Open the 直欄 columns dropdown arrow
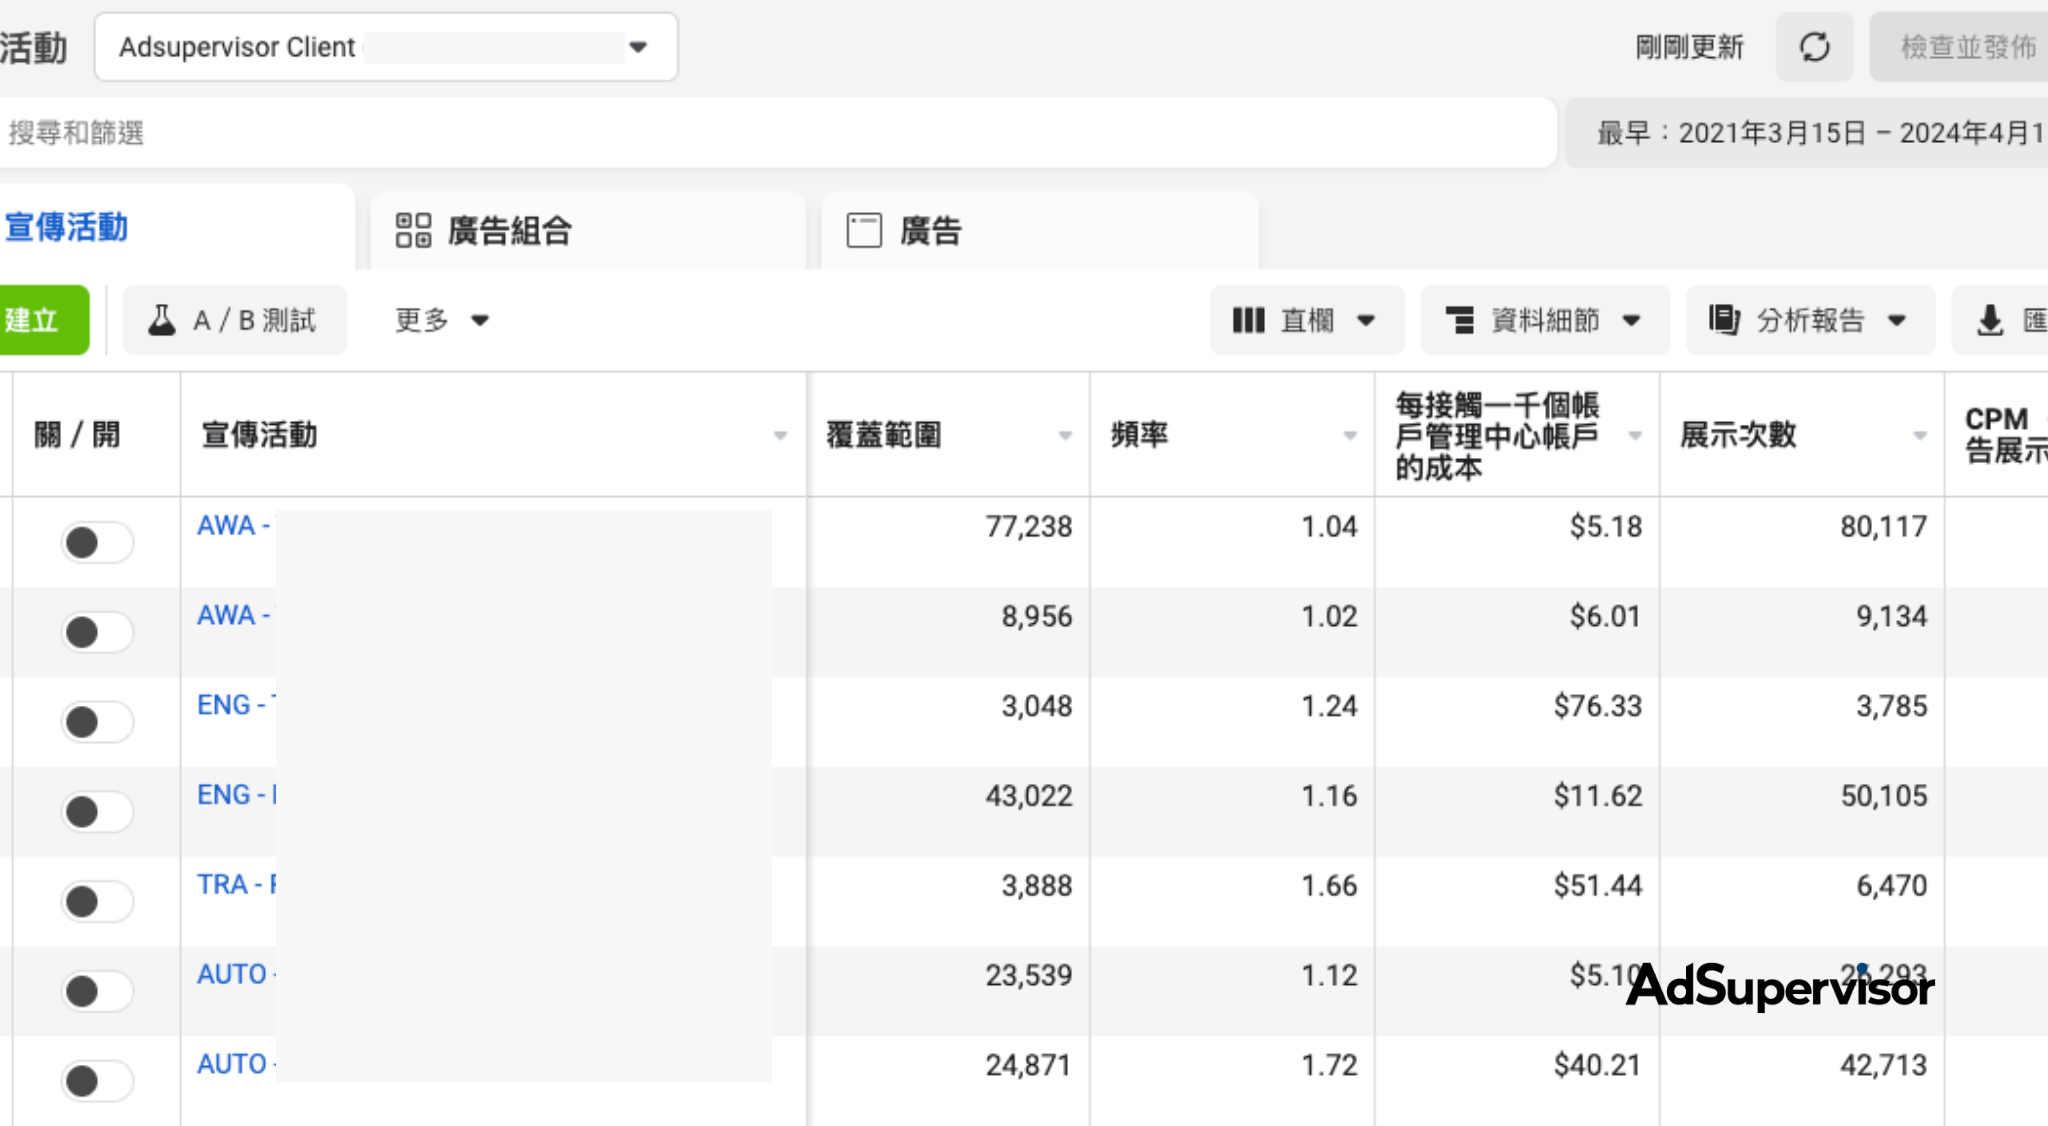This screenshot has width=2048, height=1126. (x=1366, y=321)
